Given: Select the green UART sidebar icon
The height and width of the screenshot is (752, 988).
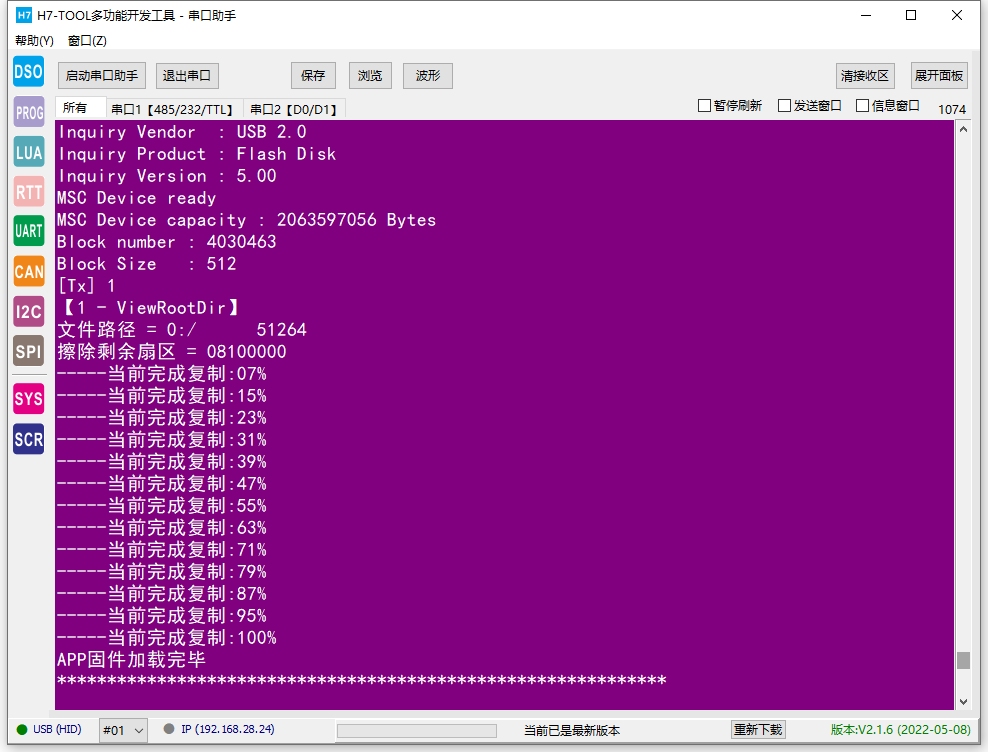Looking at the screenshot, I should (29, 231).
